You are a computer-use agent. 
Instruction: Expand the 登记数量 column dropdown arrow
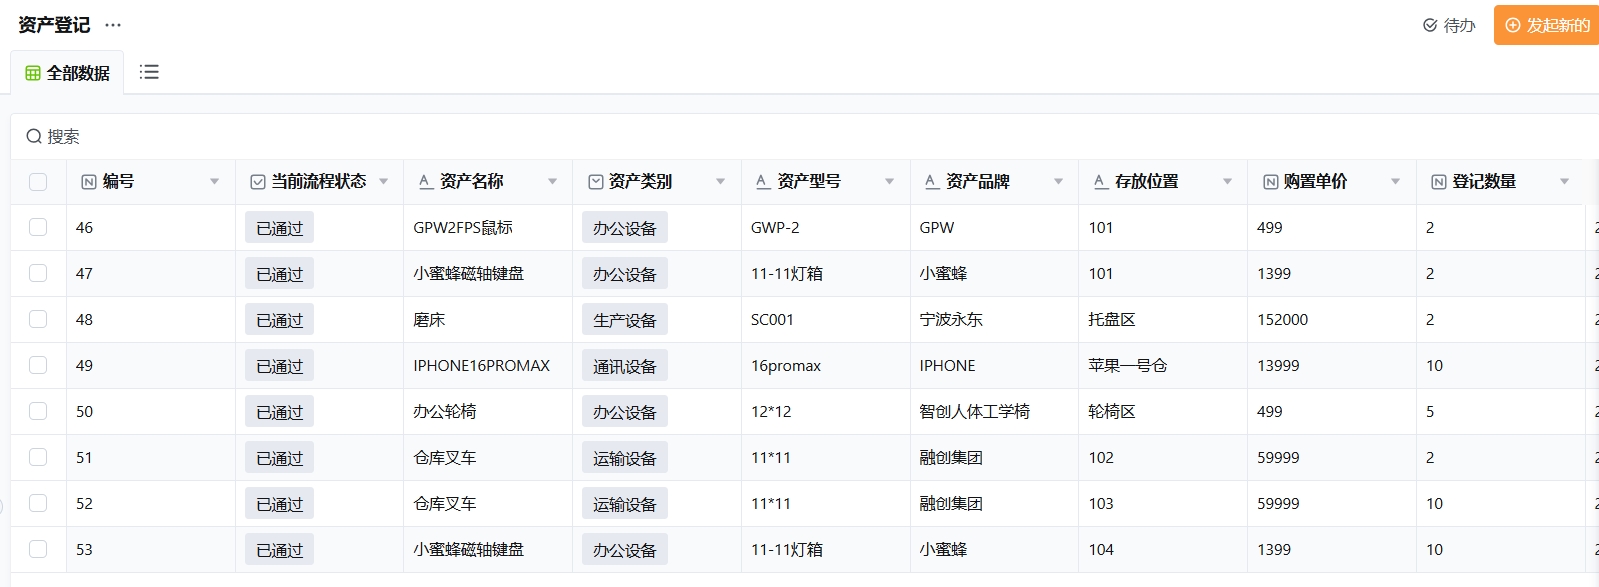coord(1564,182)
